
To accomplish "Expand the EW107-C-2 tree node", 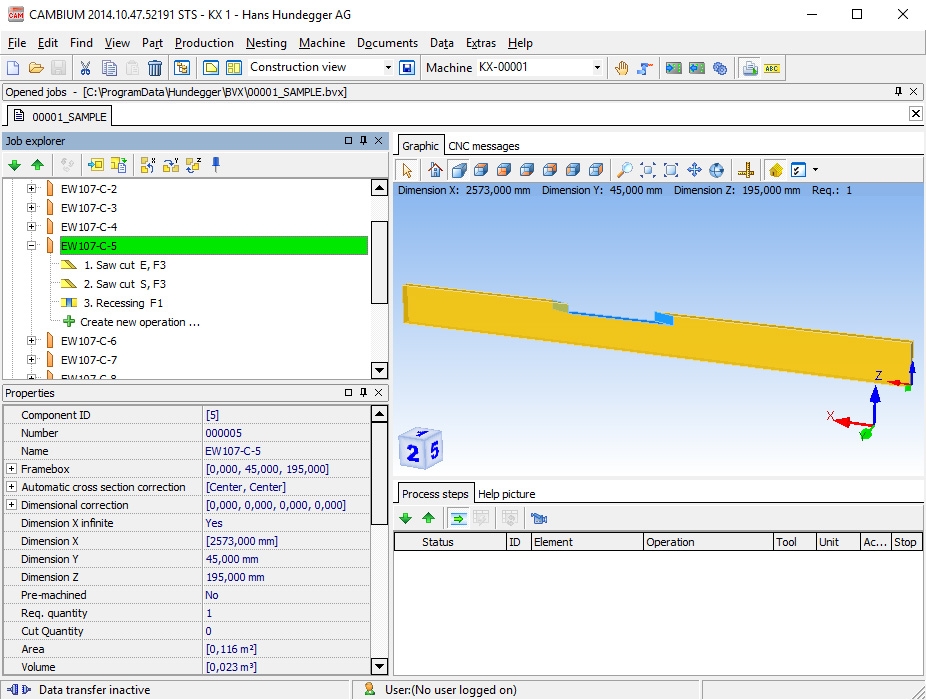I will [x=31, y=189].
